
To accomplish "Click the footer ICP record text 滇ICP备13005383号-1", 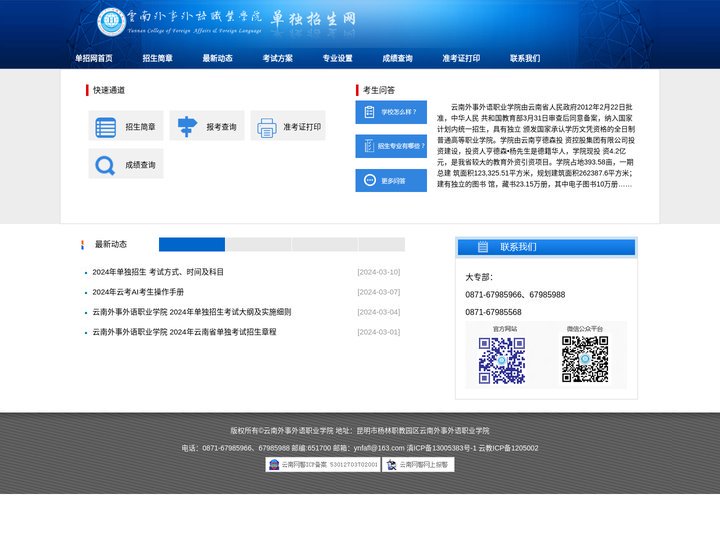I will point(442,448).
